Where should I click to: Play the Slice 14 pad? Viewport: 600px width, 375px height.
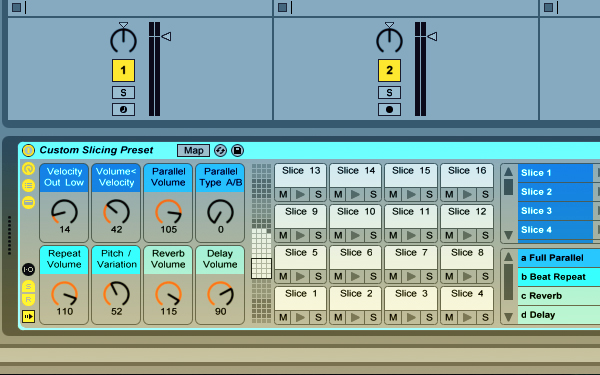point(355,194)
